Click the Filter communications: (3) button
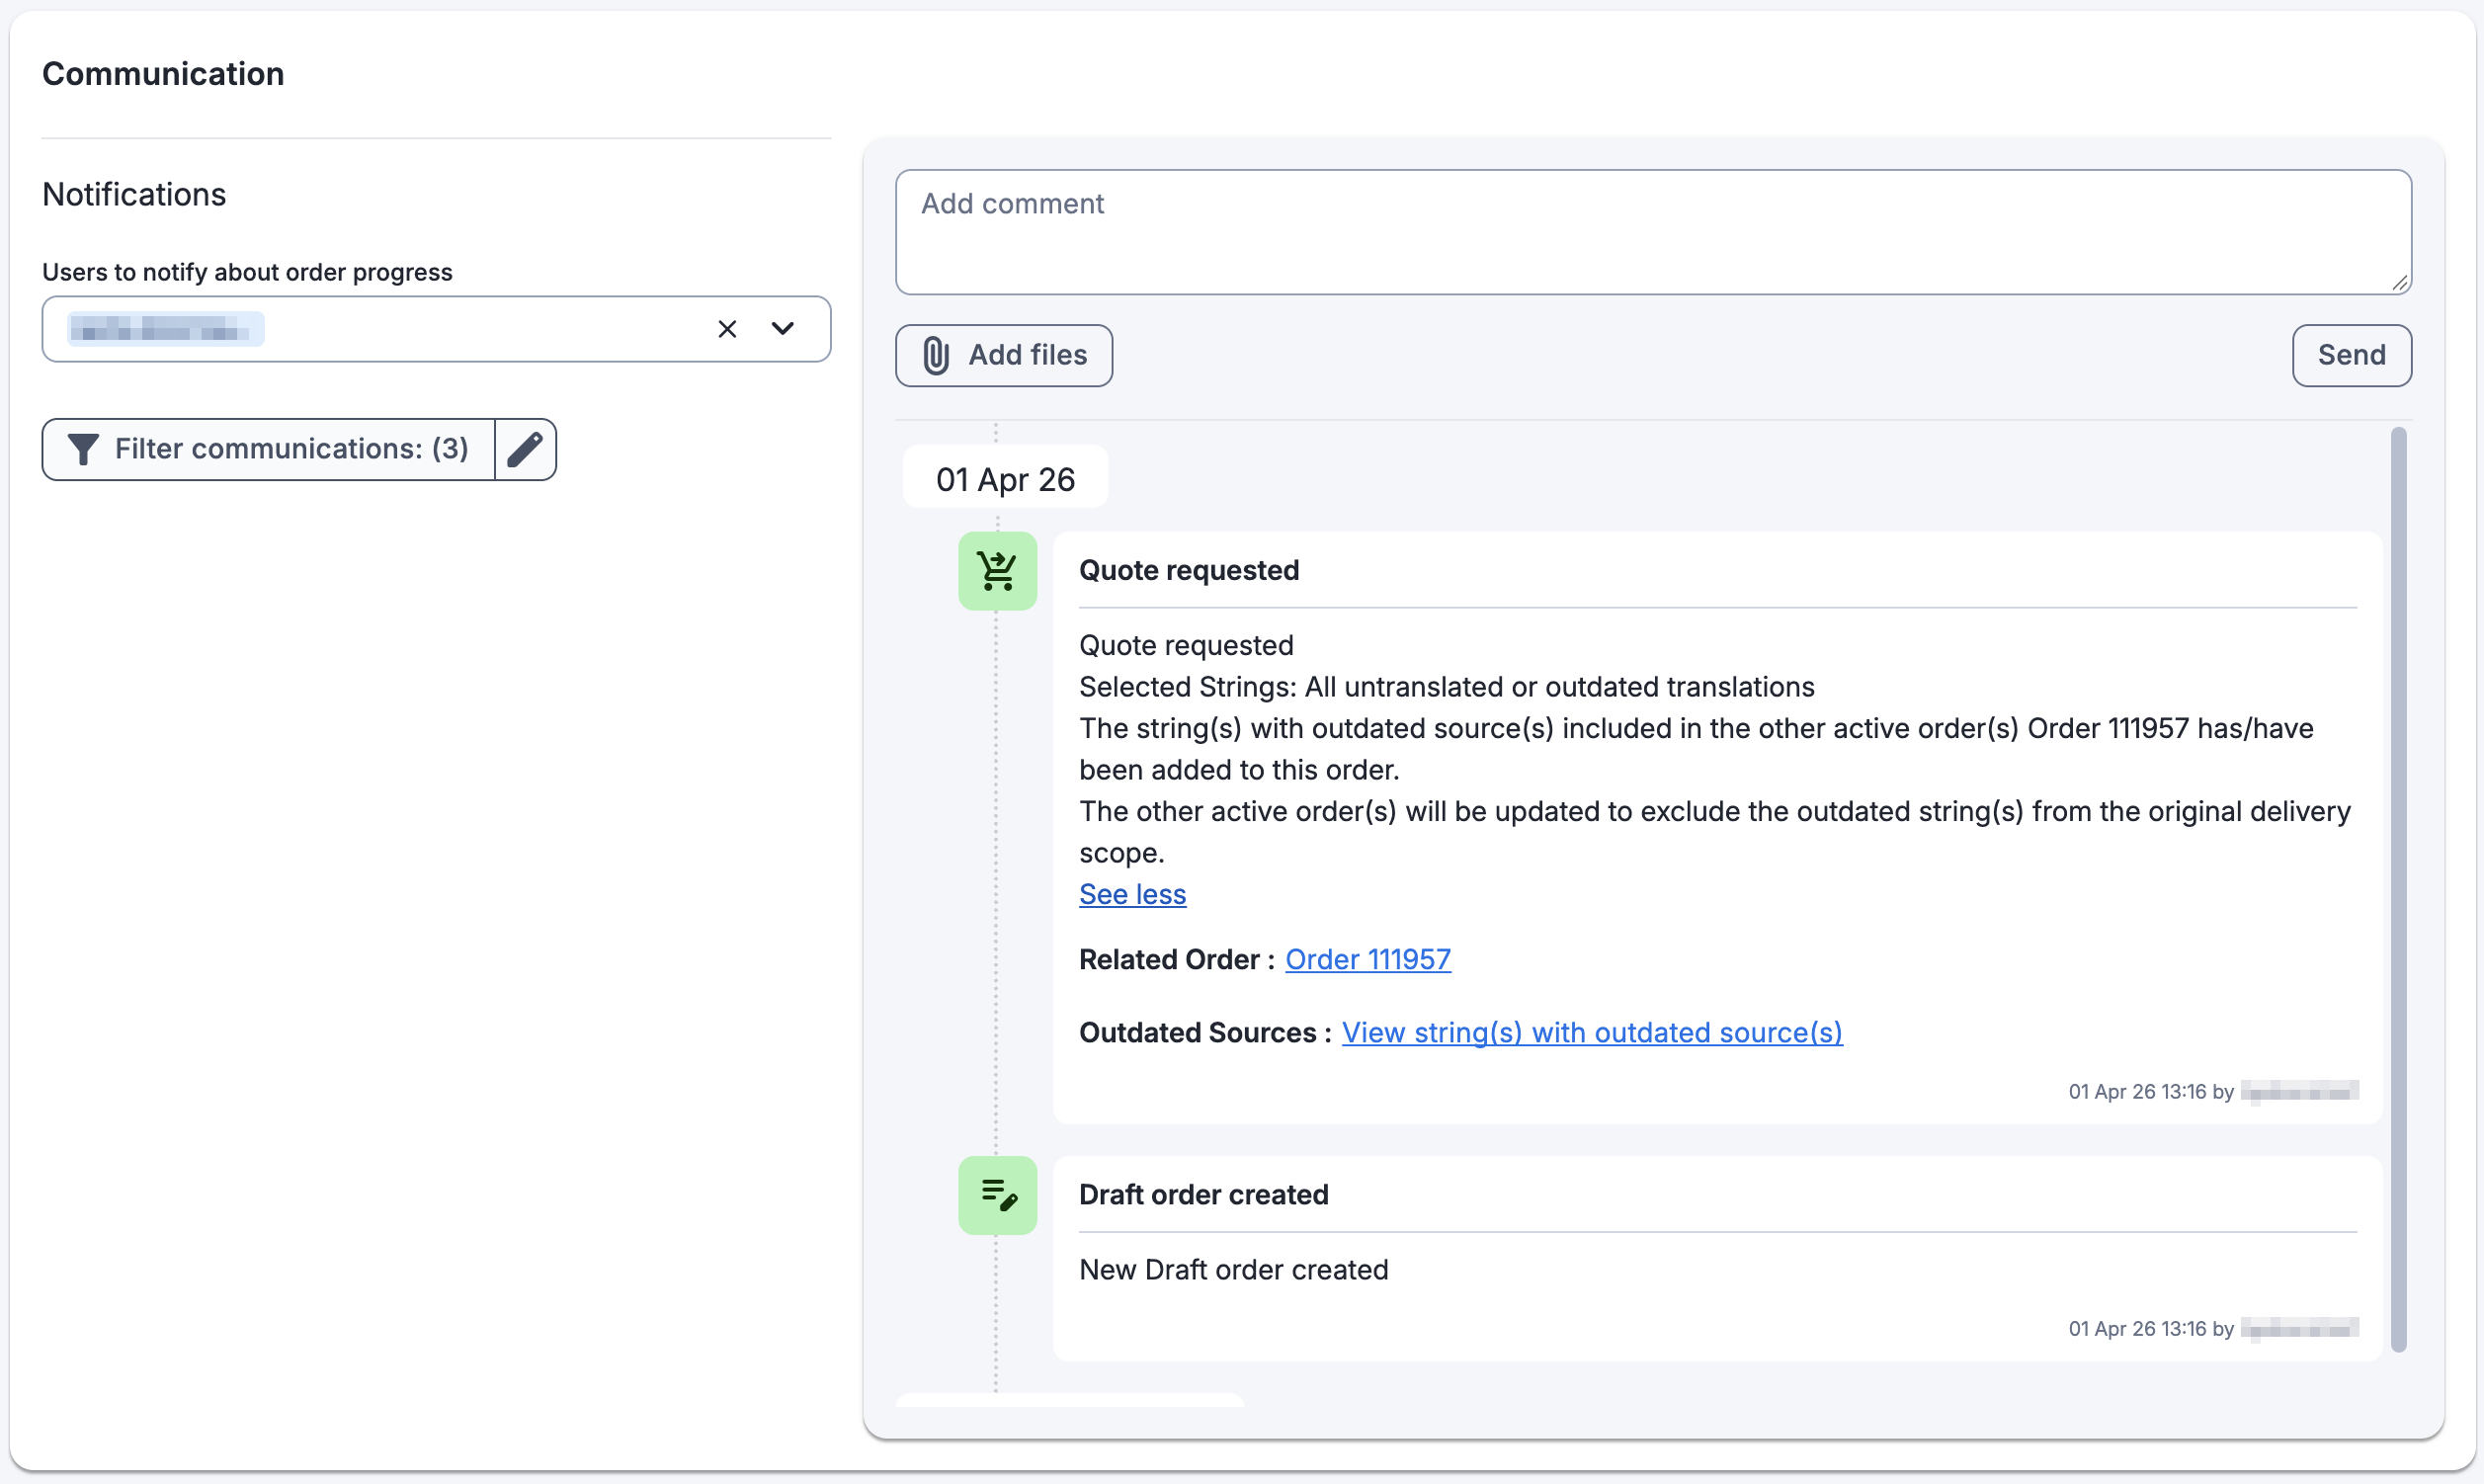Screen dimensions: 2484x1484 pos(268,449)
